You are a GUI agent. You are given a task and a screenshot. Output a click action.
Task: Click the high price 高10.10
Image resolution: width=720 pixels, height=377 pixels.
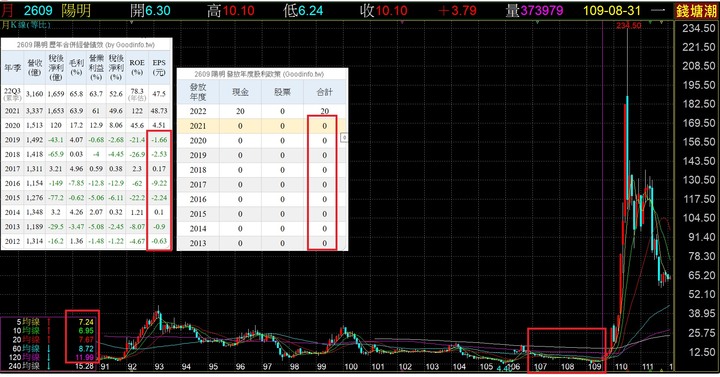[231, 11]
